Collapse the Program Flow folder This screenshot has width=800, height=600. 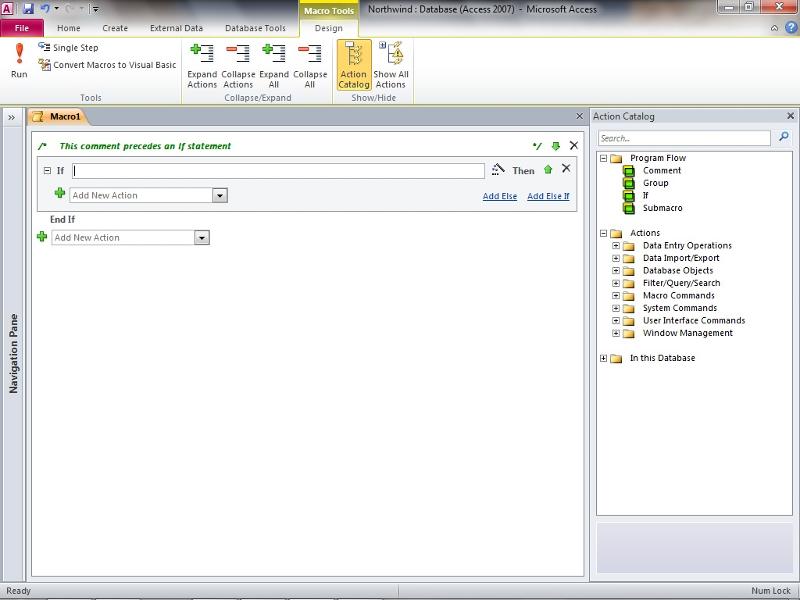(x=604, y=158)
